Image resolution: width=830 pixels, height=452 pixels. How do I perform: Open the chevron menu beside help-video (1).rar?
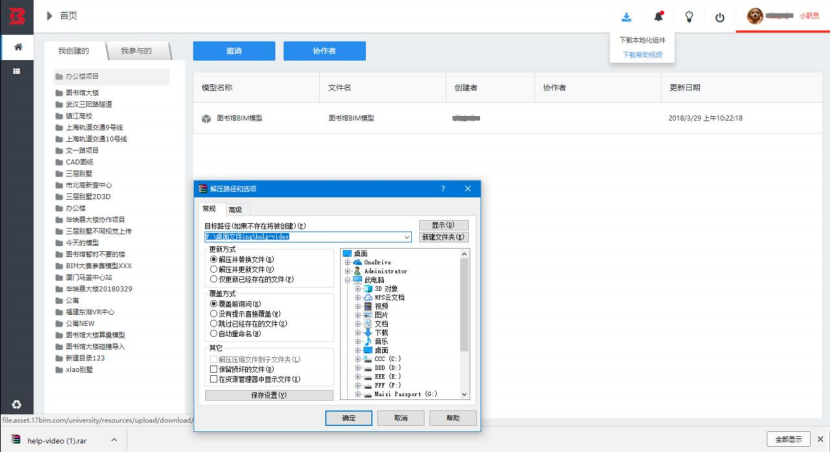tap(114, 440)
